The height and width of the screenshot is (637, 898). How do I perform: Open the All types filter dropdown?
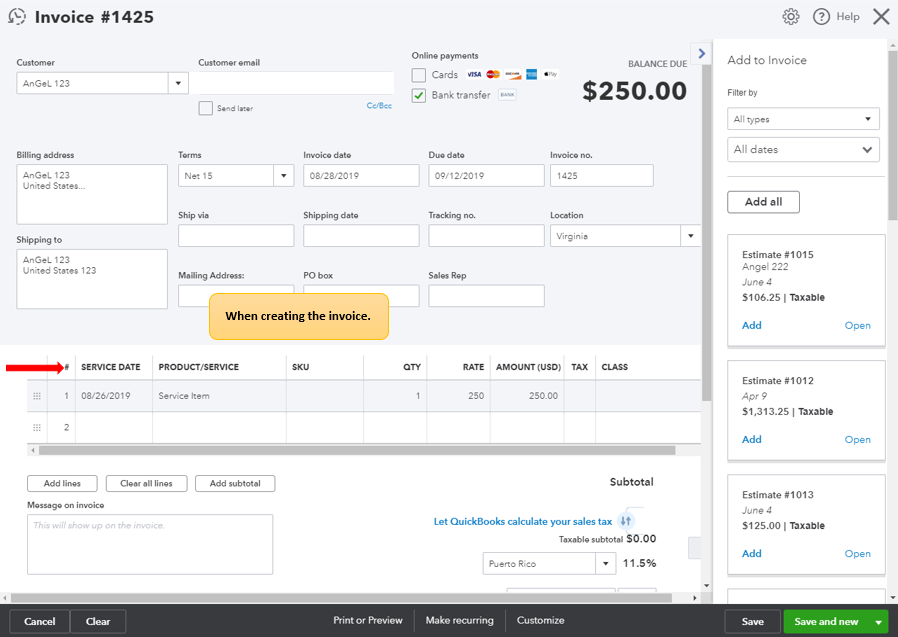803,119
